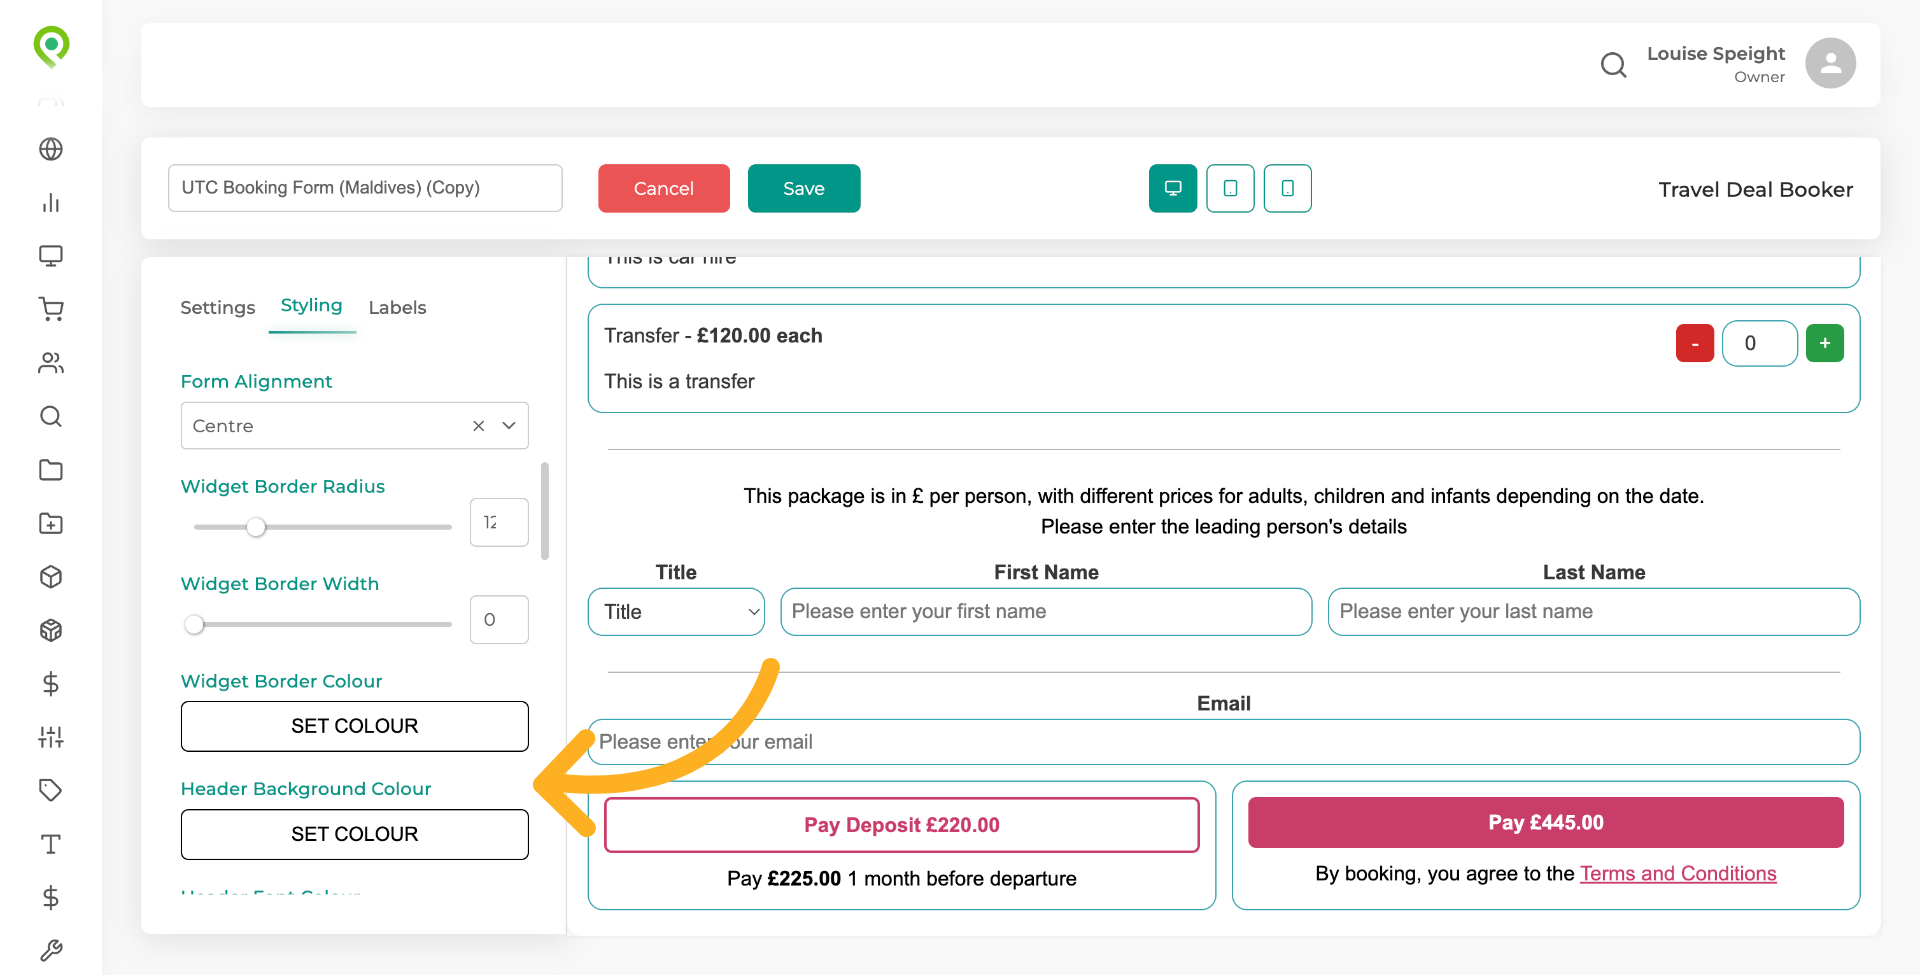1920x975 pixels.
Task: Open the single box package icon
Action: tap(51, 577)
